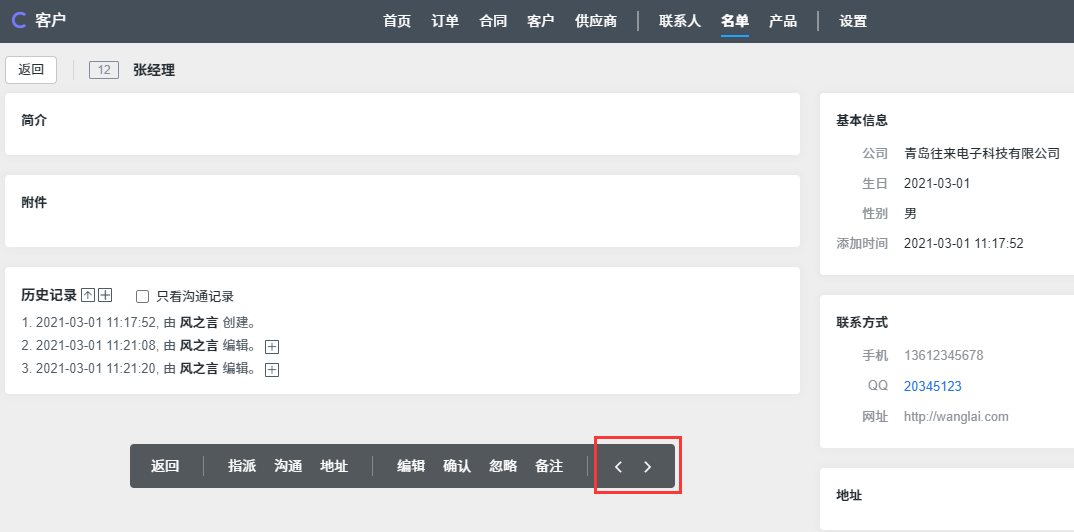Viewport: 1074px width, 532px height.
Task: Go to the 联系人 tab
Action: (x=680, y=21)
